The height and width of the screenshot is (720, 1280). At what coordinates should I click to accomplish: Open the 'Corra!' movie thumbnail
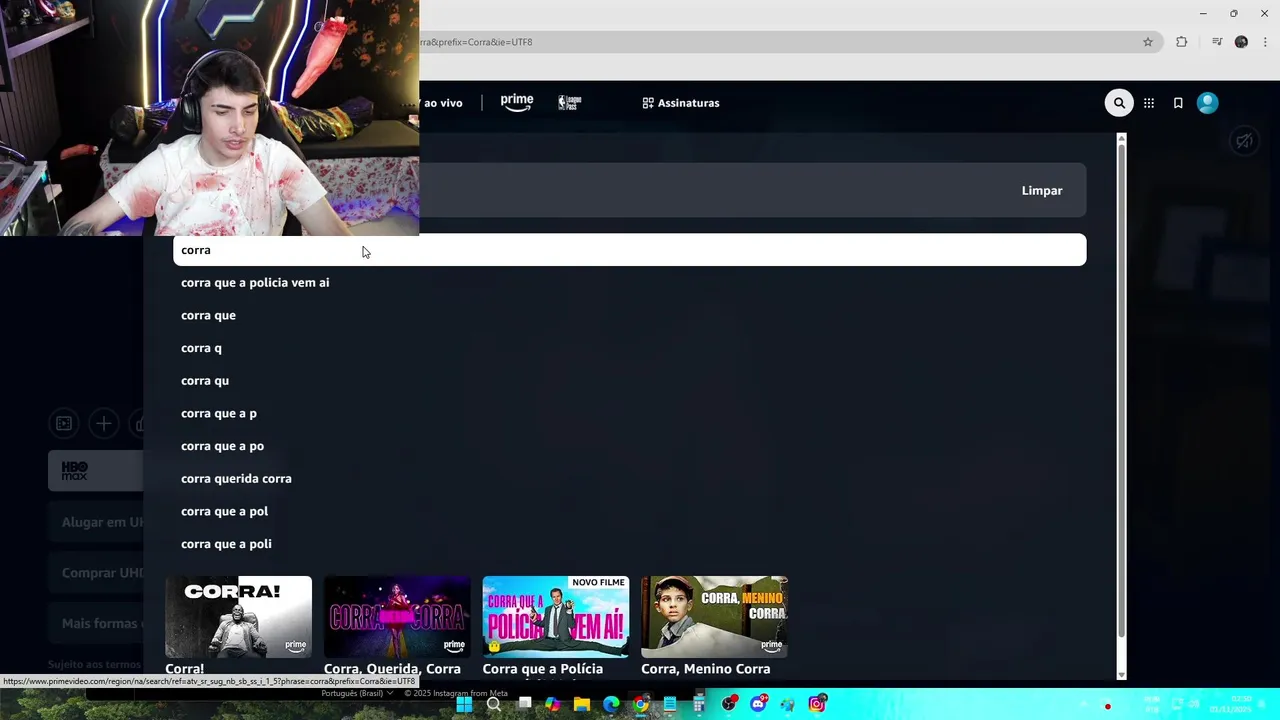pos(238,616)
